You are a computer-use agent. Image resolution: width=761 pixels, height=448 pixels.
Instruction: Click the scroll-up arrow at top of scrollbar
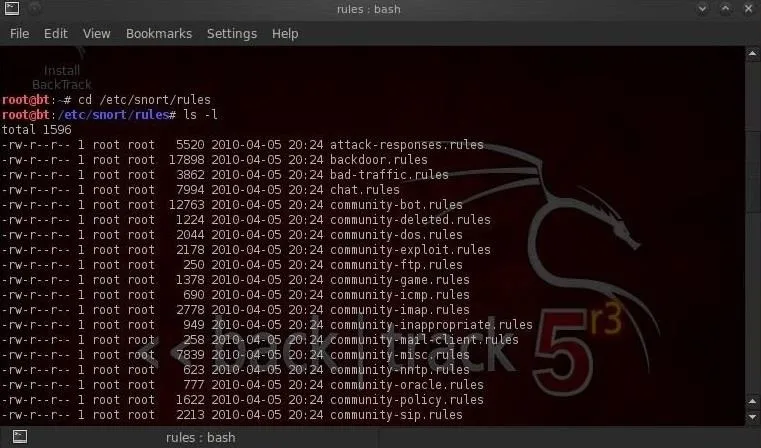pyautogui.click(x=752, y=53)
